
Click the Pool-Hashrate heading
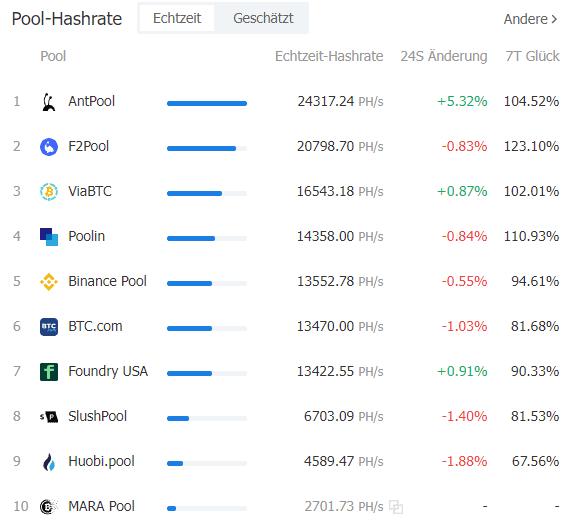(x=66, y=19)
